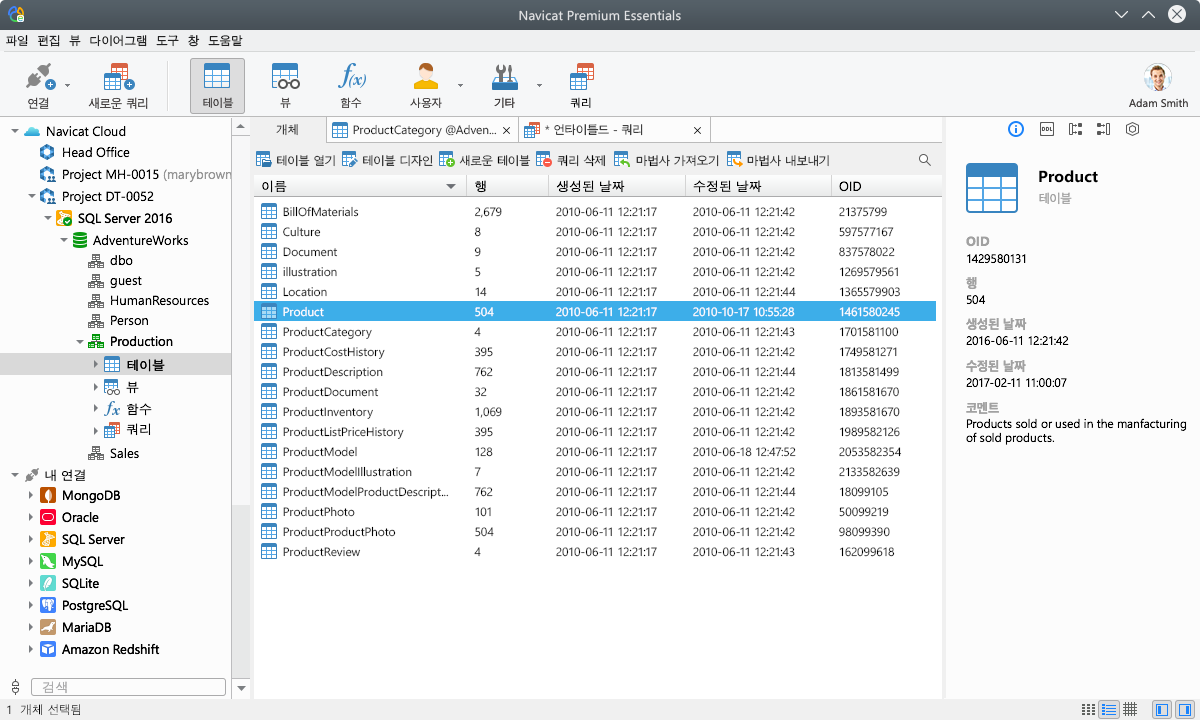Switch to ER diagram view in status bar
1200x720 pixels.
click(1130, 709)
